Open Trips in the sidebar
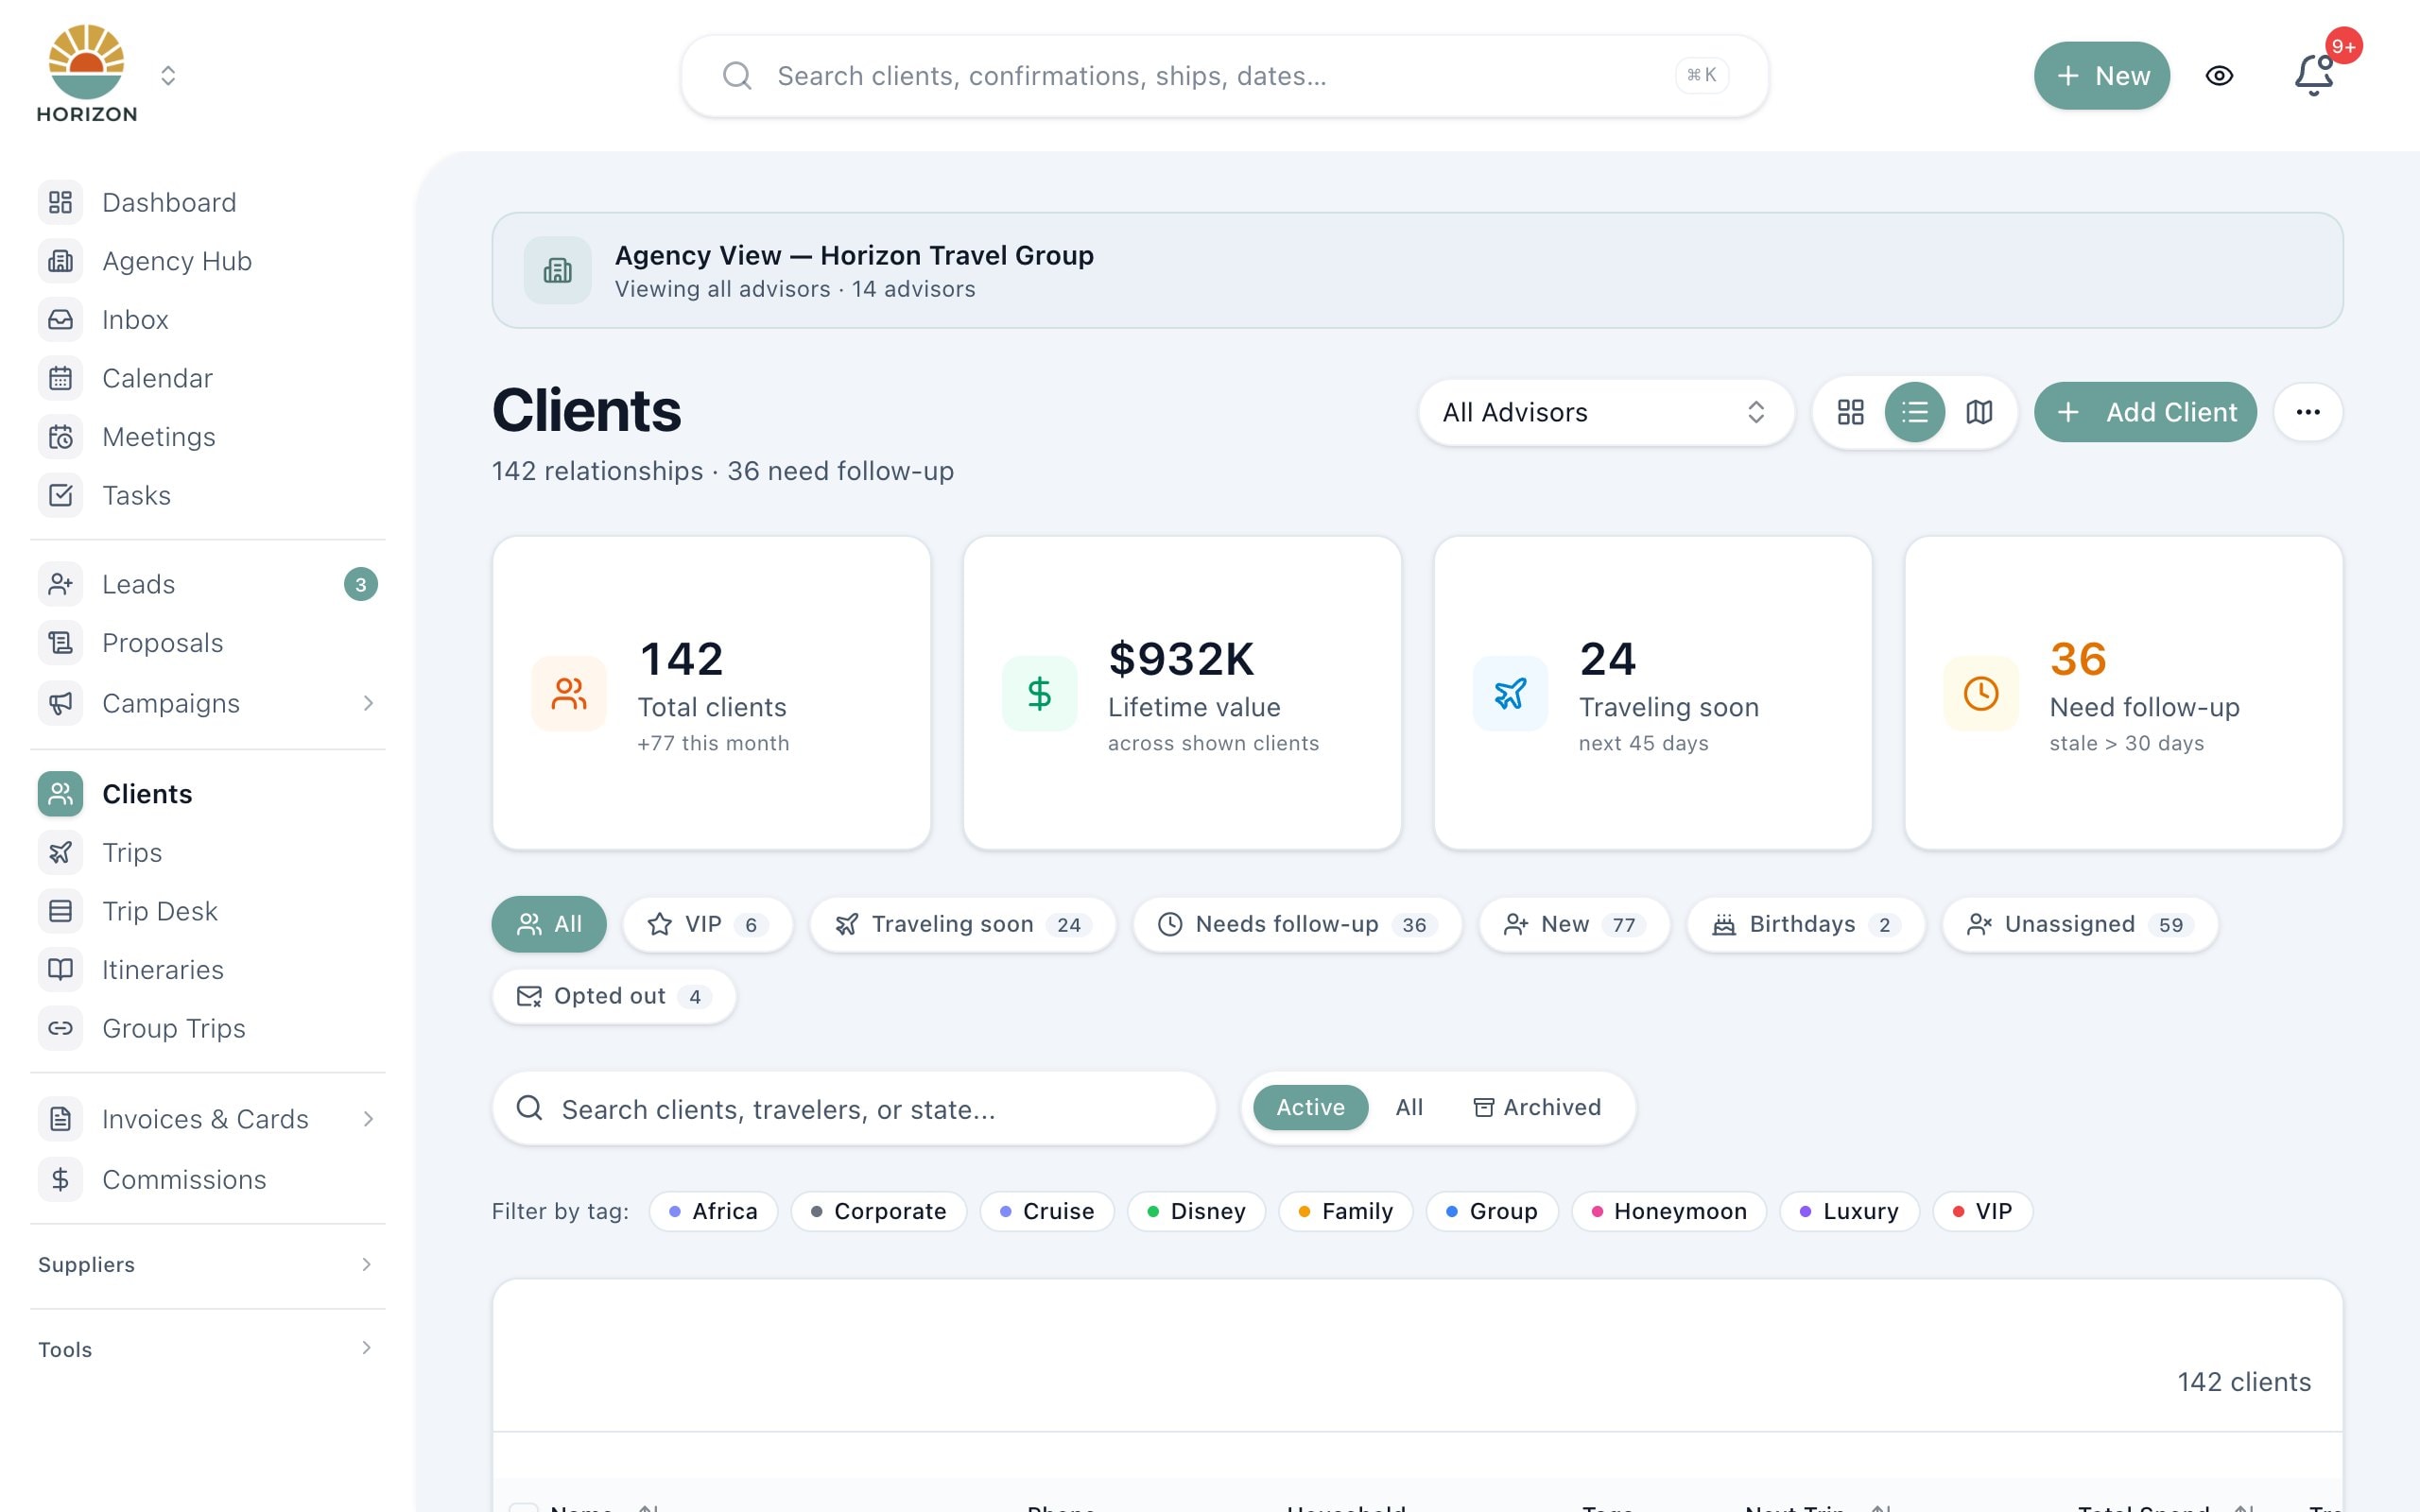 [208, 852]
